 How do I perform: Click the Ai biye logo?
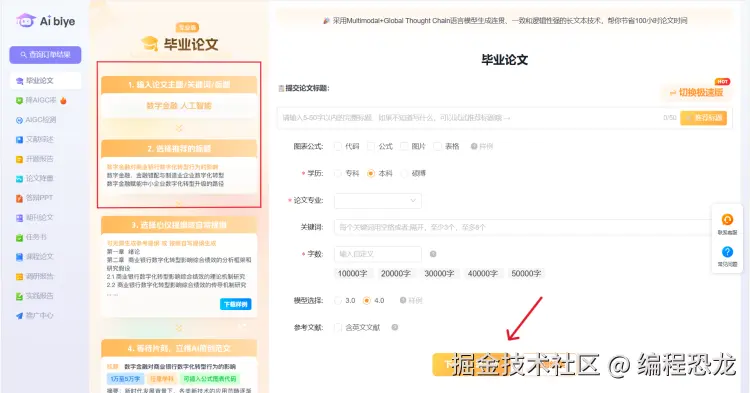point(46,21)
